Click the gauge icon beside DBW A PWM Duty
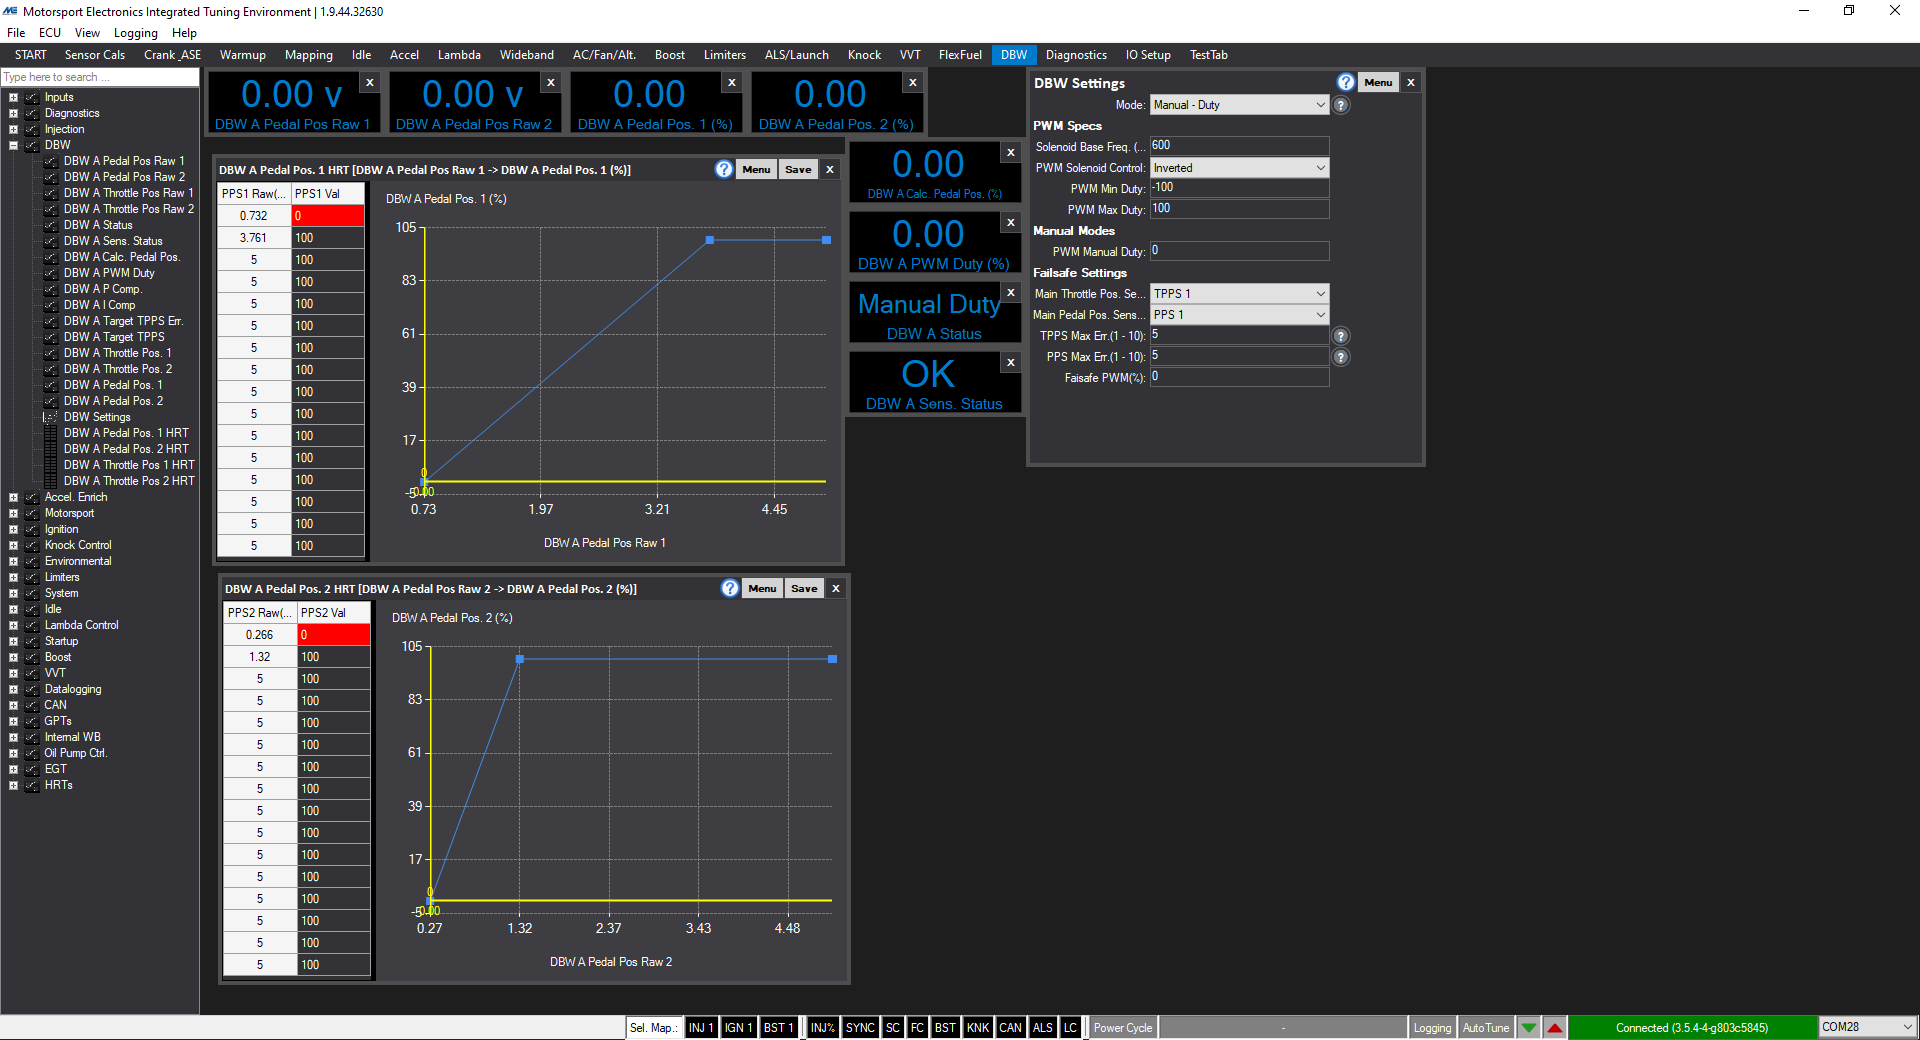 [50, 273]
